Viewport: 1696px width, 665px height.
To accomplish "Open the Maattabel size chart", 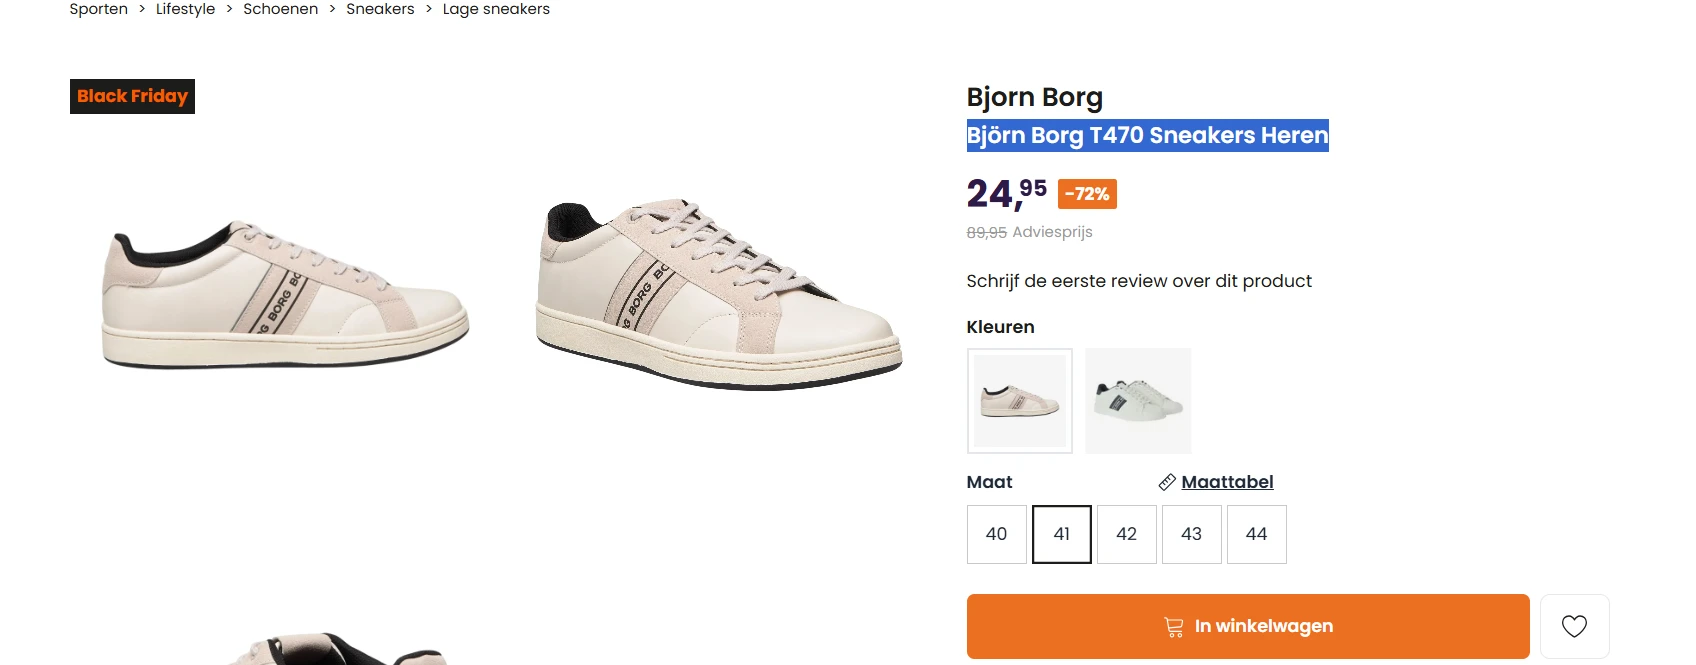I will 1227,482.
